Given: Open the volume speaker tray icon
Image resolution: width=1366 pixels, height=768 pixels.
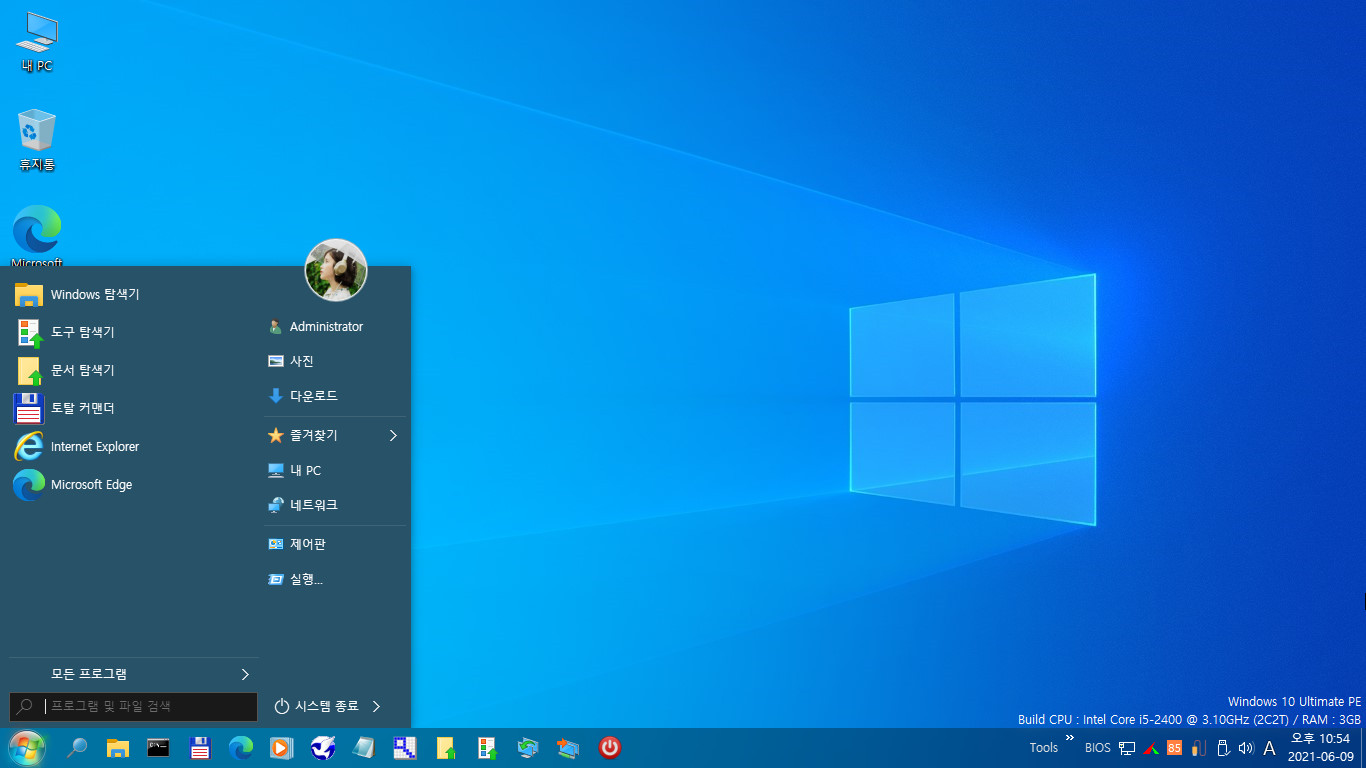Looking at the screenshot, I should click(1246, 748).
